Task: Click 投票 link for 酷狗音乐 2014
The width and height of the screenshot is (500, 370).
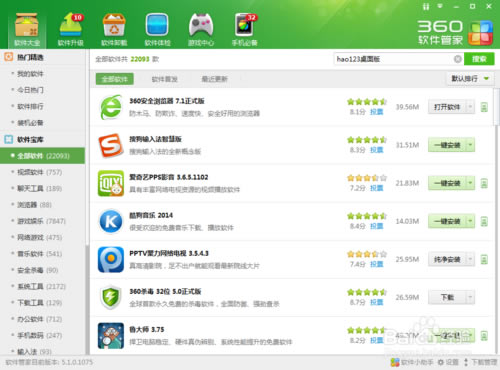Action: pyautogui.click(x=377, y=226)
